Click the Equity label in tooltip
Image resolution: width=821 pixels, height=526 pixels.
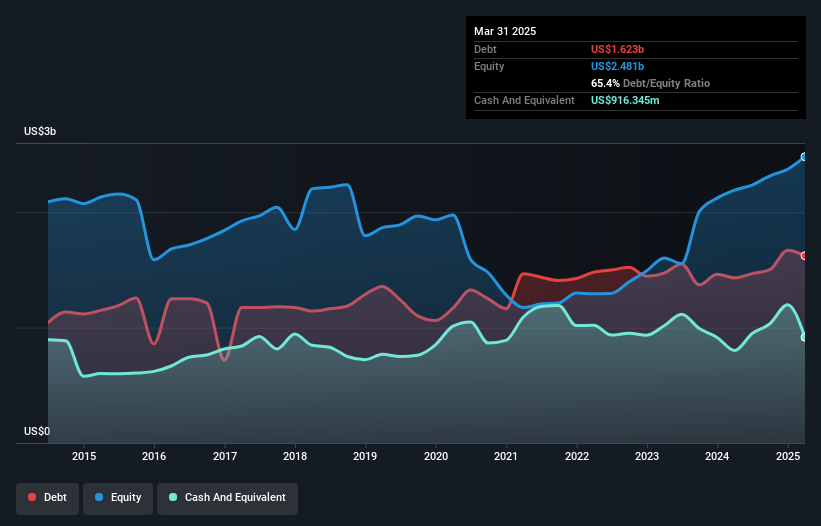(x=489, y=66)
